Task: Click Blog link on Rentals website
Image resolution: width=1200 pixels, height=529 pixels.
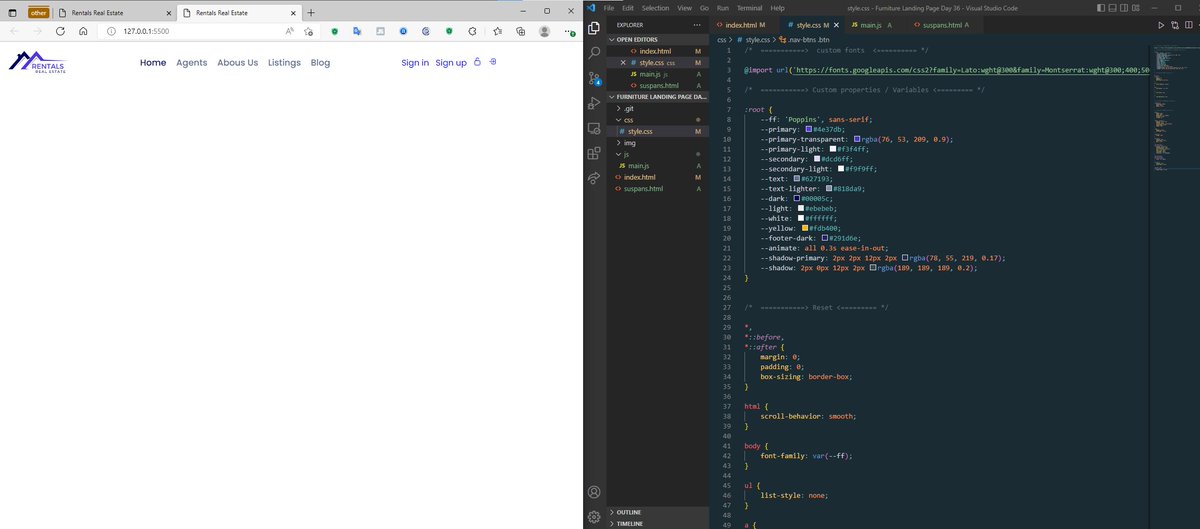Action: click(320, 63)
